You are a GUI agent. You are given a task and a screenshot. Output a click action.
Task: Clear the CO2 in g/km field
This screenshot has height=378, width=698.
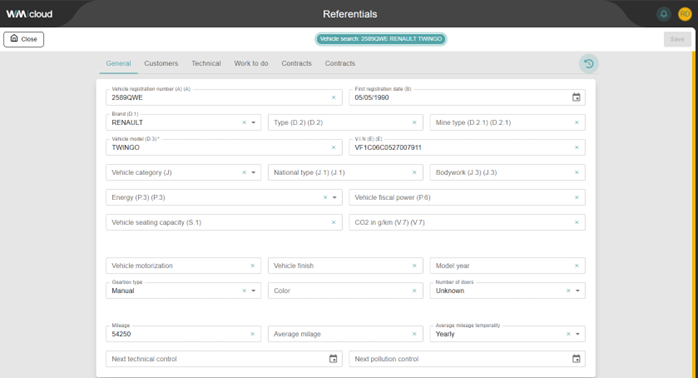point(576,222)
